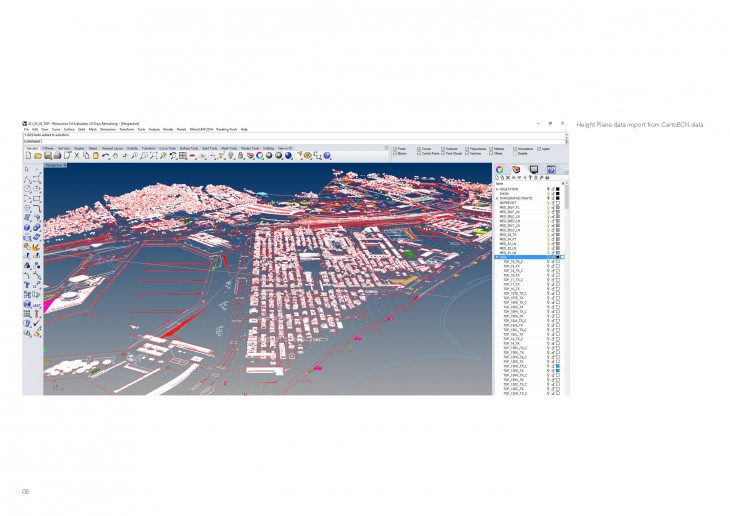Toggle the Curves selection filter checkbox

point(421,148)
